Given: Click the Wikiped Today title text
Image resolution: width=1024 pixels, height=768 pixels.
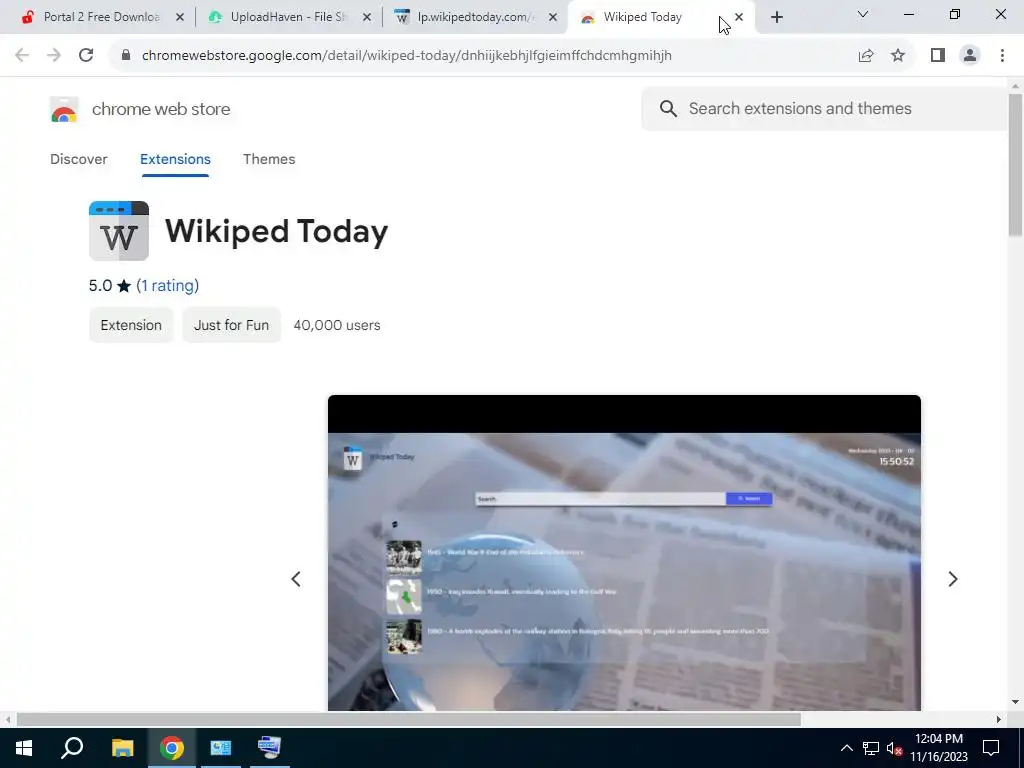Looking at the screenshot, I should click(276, 231).
